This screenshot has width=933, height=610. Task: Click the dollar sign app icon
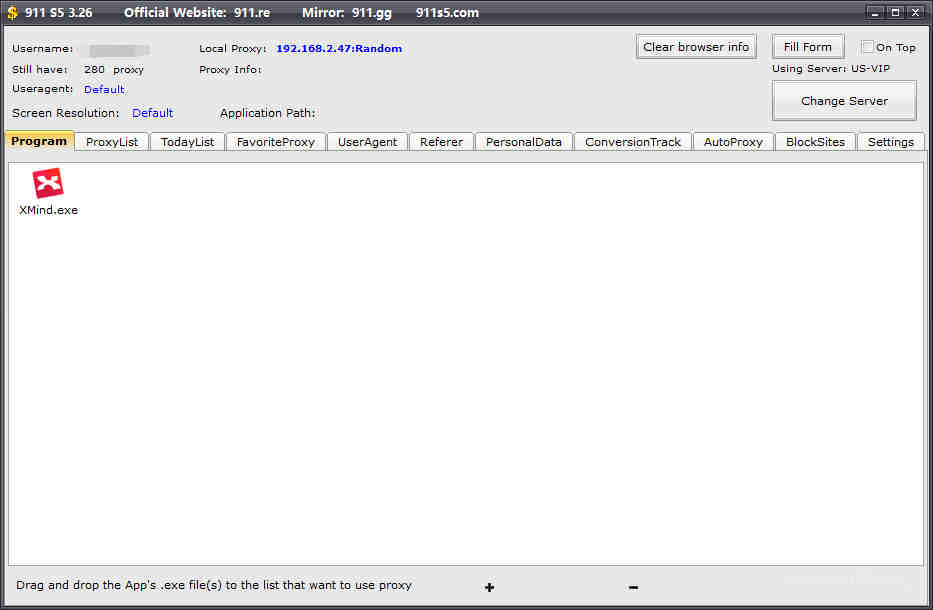[x=12, y=12]
